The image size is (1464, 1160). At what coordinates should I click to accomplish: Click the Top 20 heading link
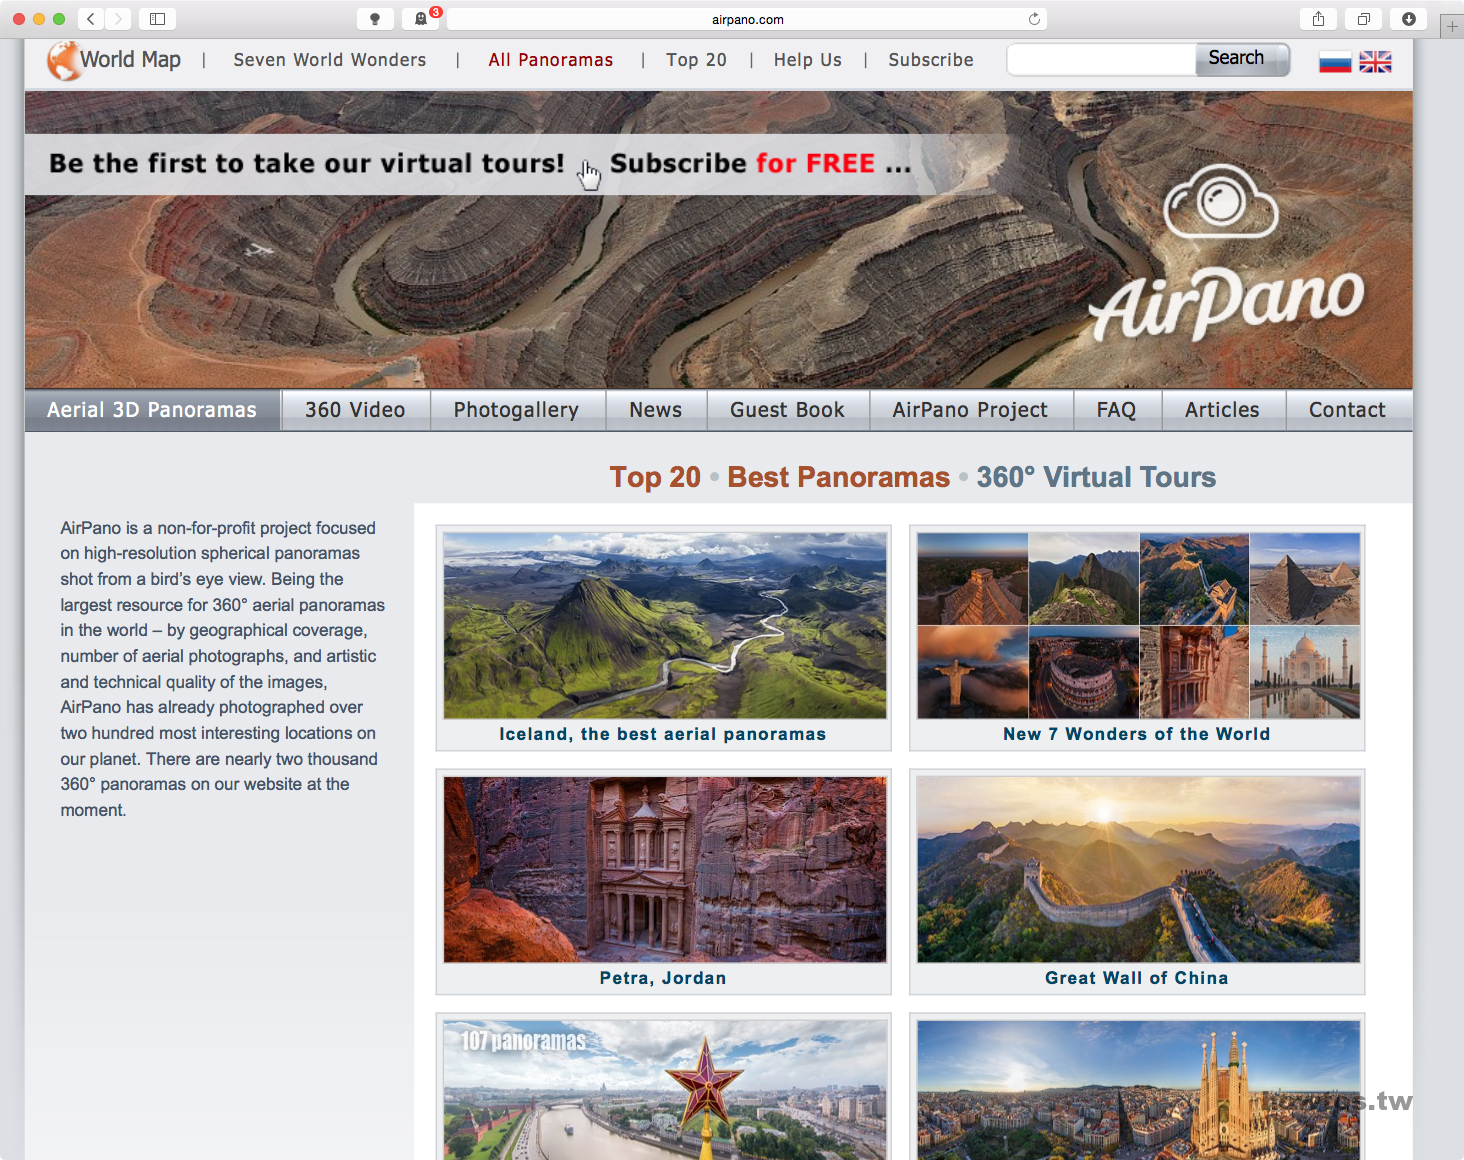(656, 477)
